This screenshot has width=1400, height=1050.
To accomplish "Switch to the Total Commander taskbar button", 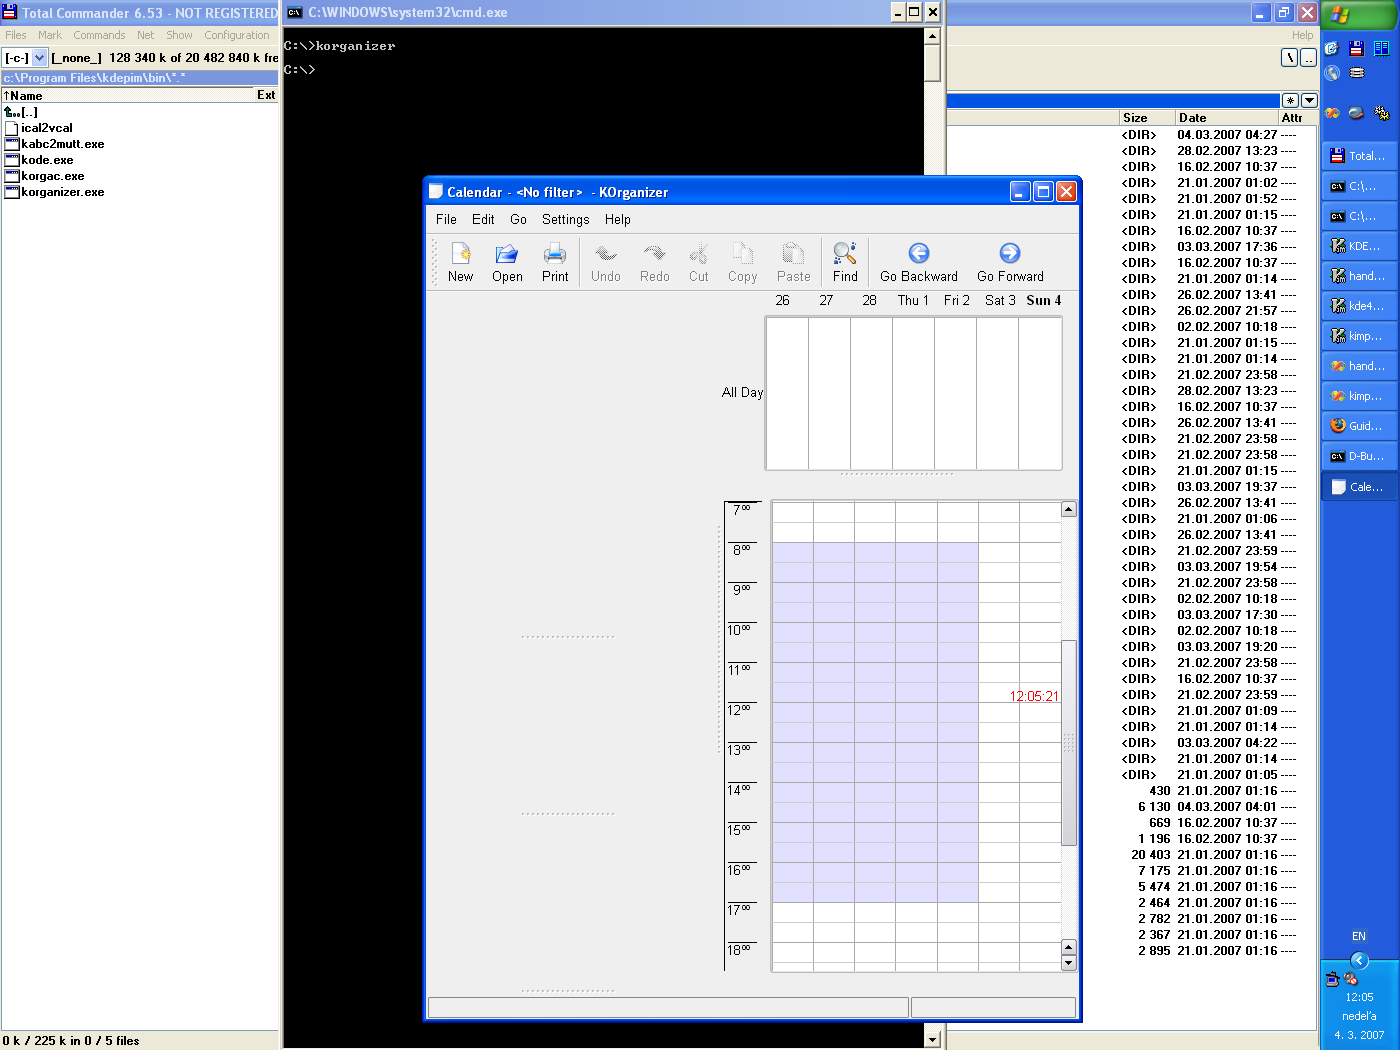I will [x=1359, y=156].
